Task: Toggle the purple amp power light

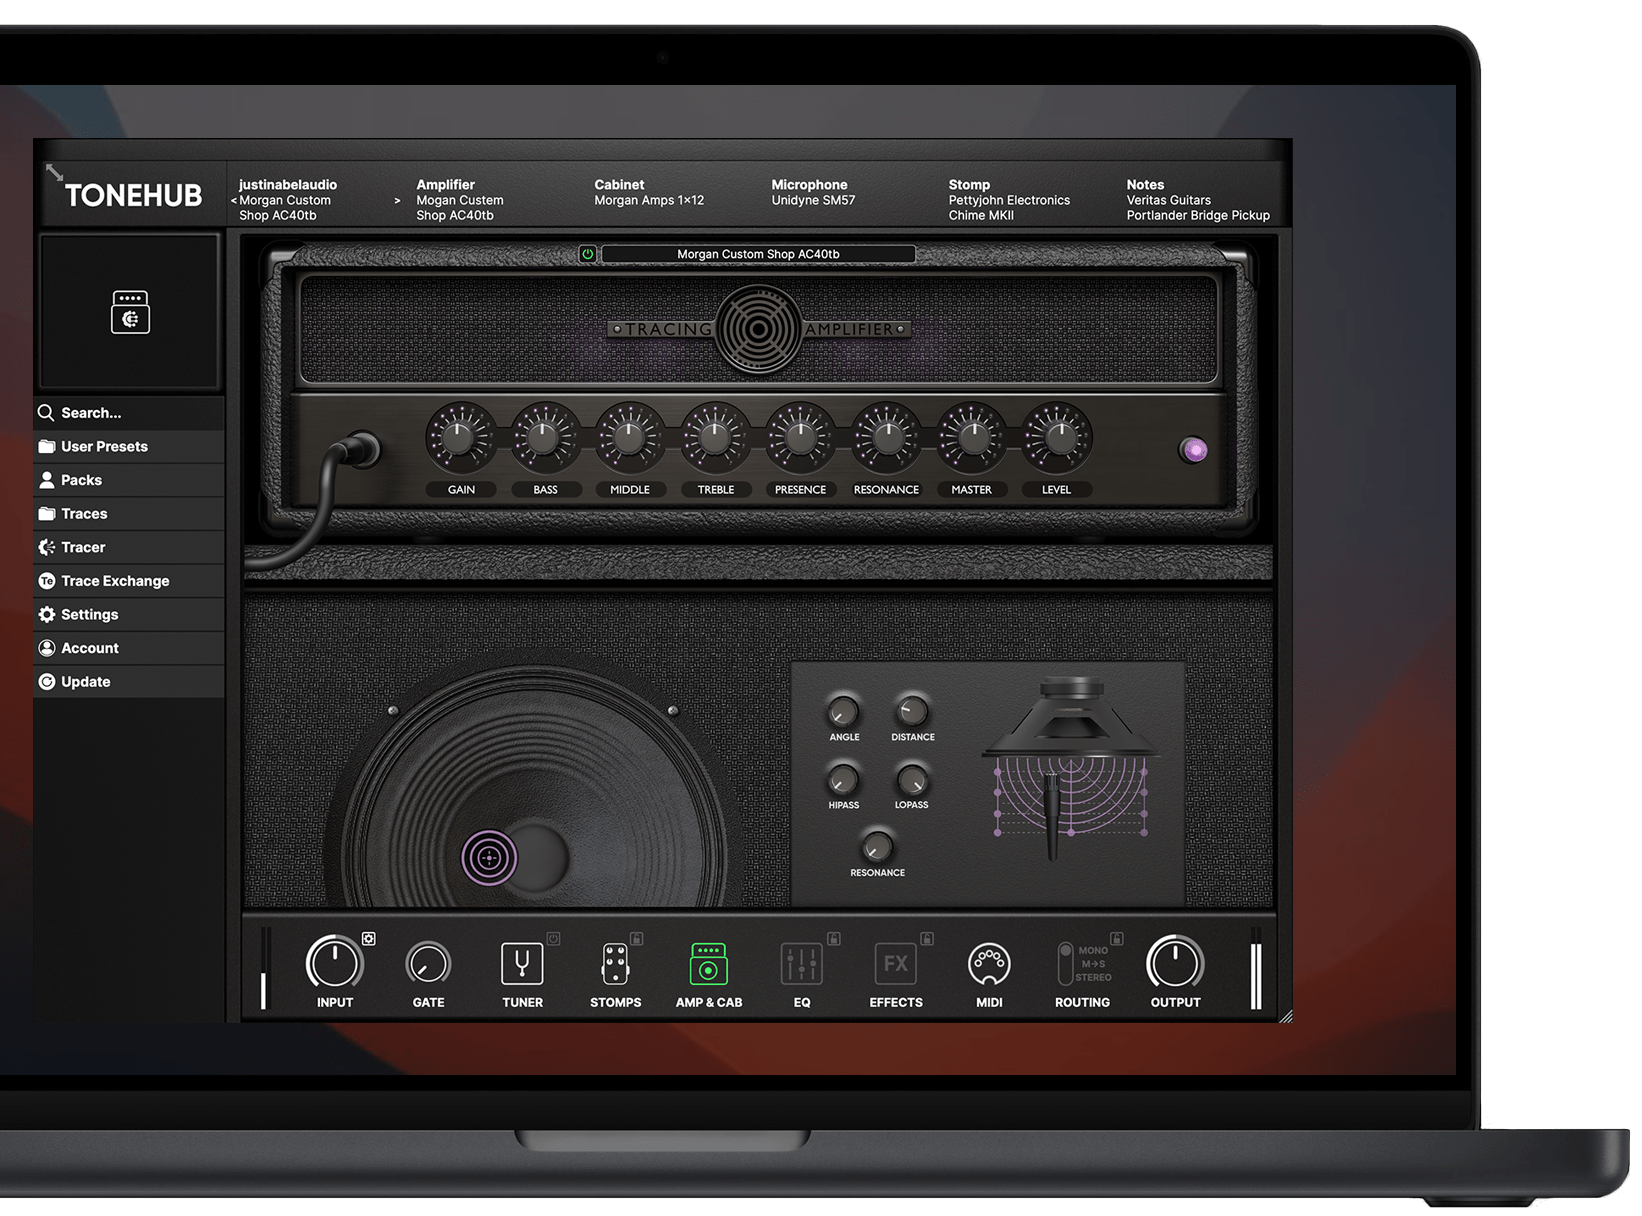Action: point(1194,450)
